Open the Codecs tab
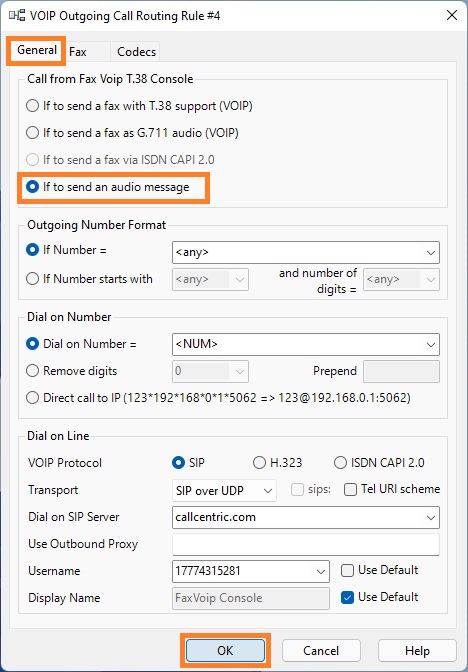468x672 pixels. coord(136,52)
